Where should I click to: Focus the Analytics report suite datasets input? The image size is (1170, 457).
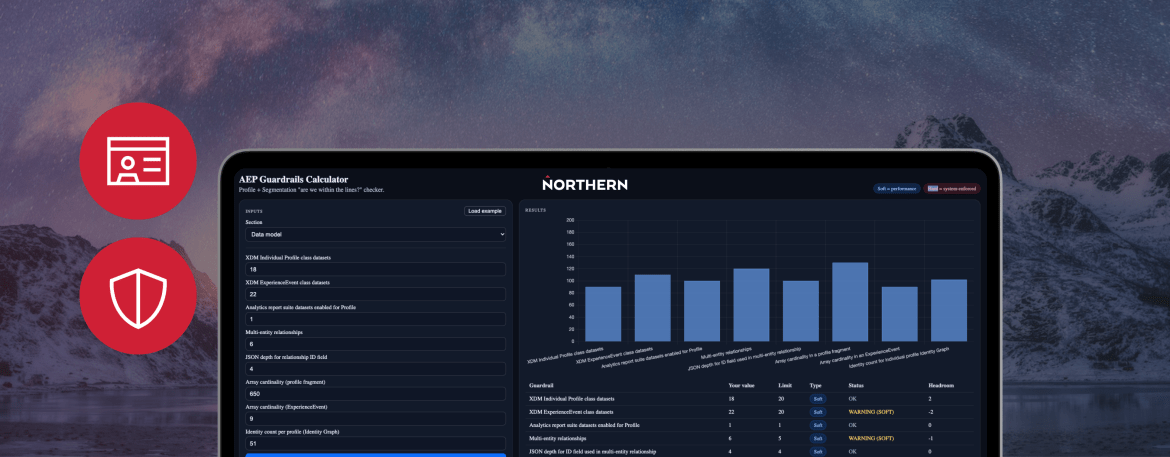(x=375, y=319)
